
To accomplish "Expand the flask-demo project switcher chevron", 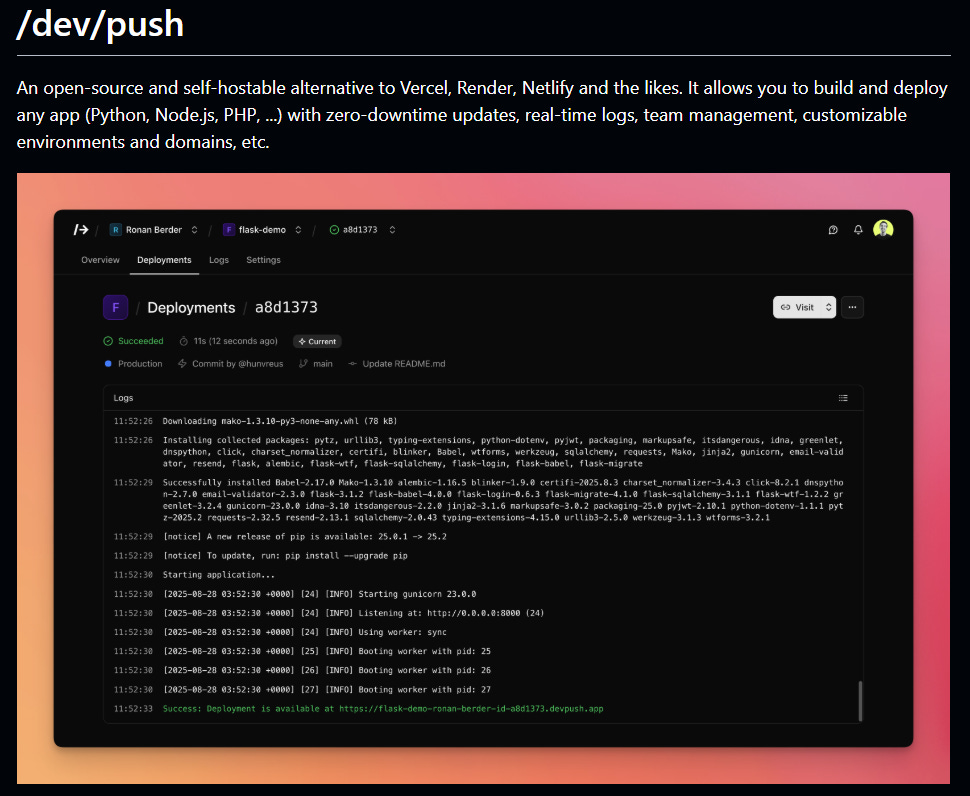I will tap(298, 229).
